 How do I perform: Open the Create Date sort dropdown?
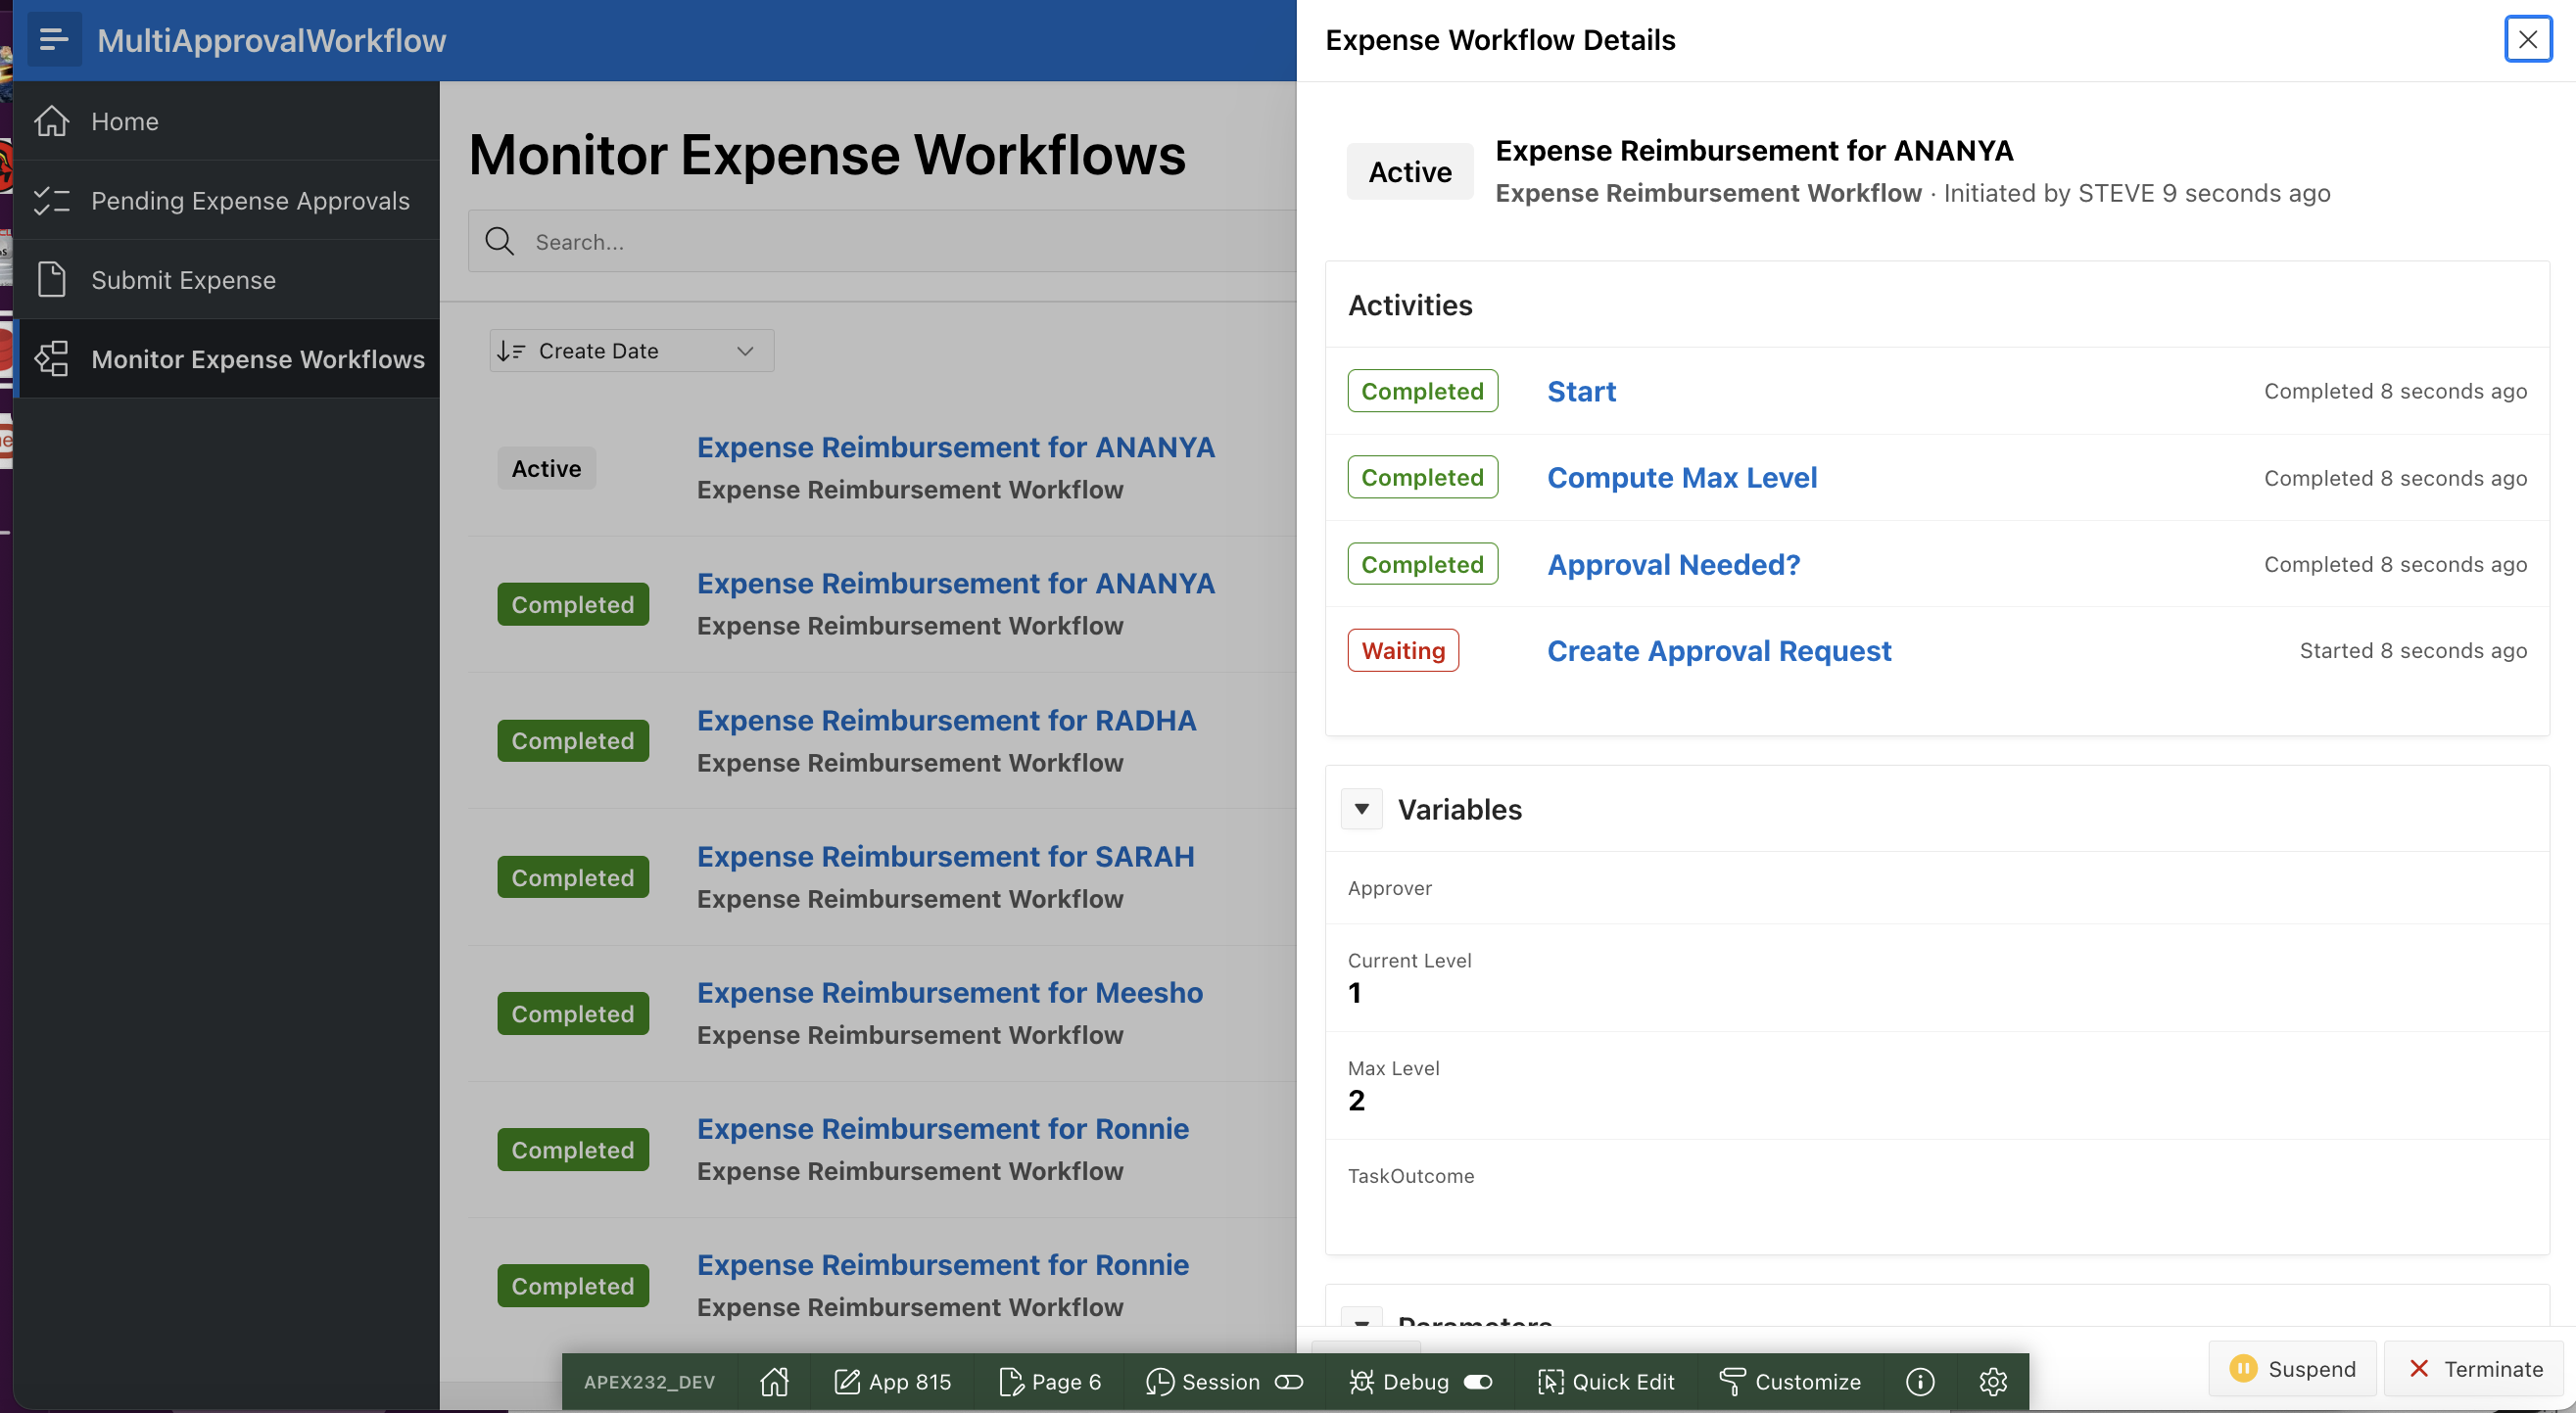pos(631,351)
